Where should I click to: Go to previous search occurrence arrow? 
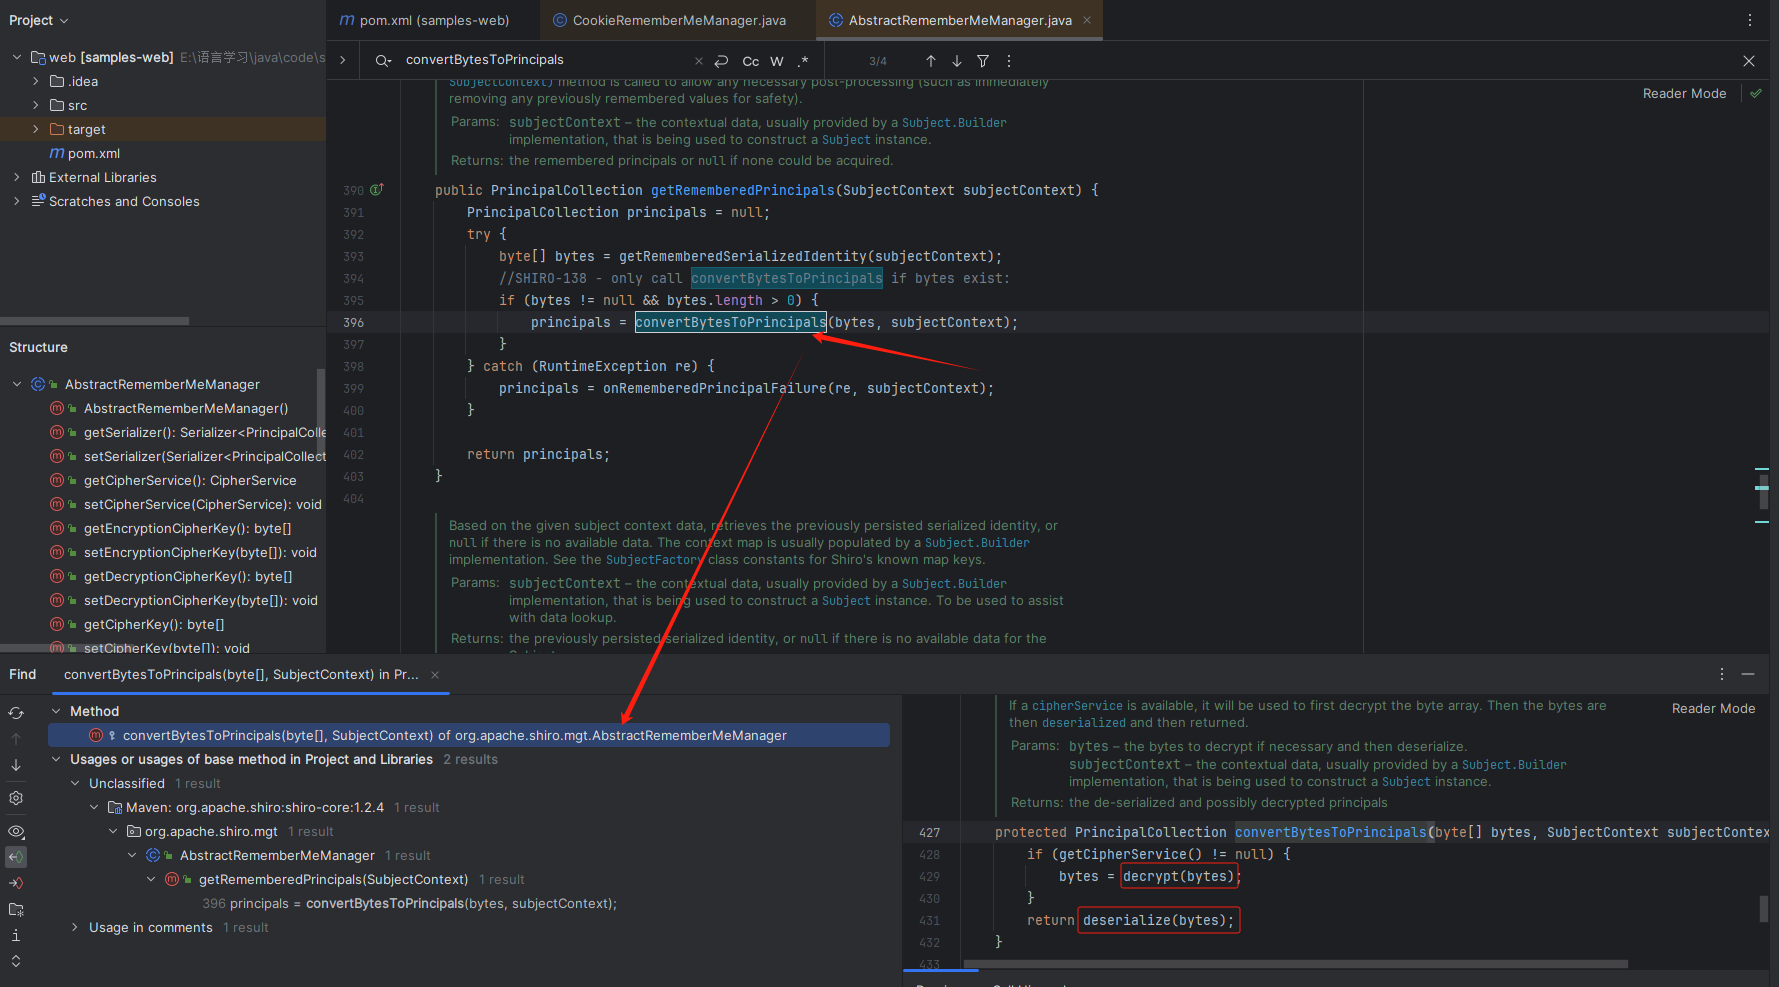tap(931, 61)
